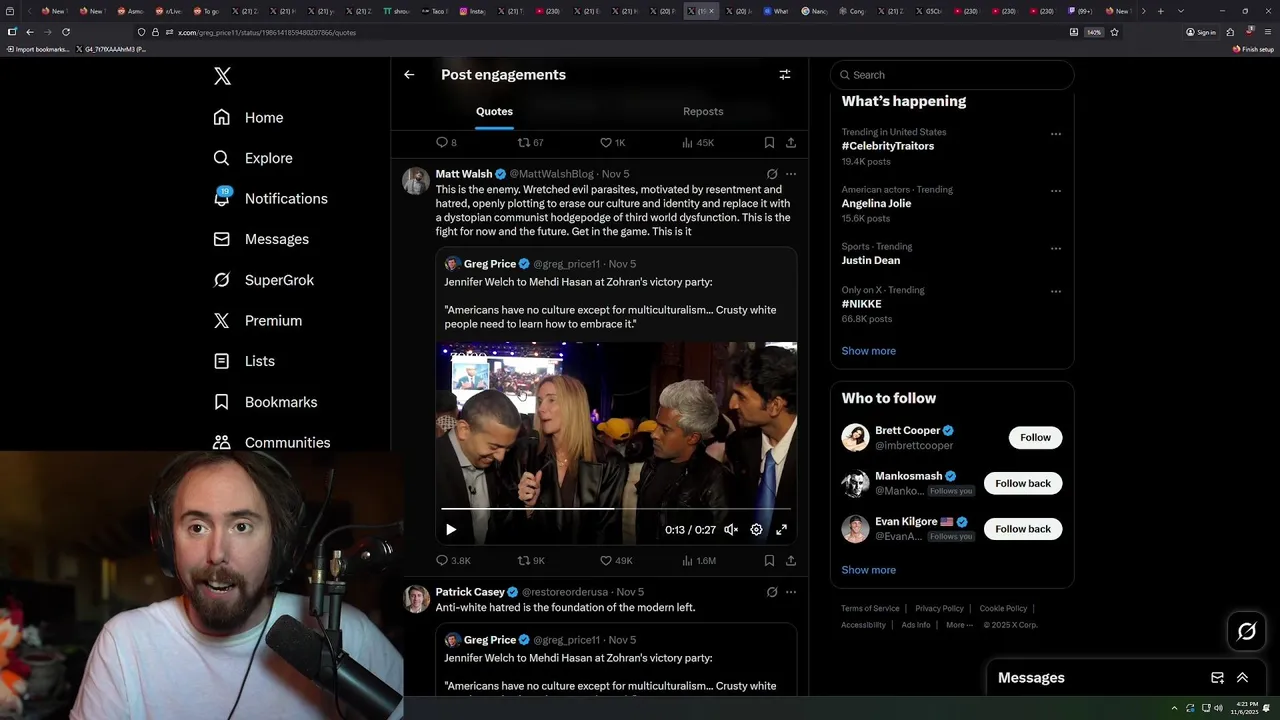The width and height of the screenshot is (1280, 720).
Task: Open more options for Angelina Jolie trend
Action: pos(1056,191)
